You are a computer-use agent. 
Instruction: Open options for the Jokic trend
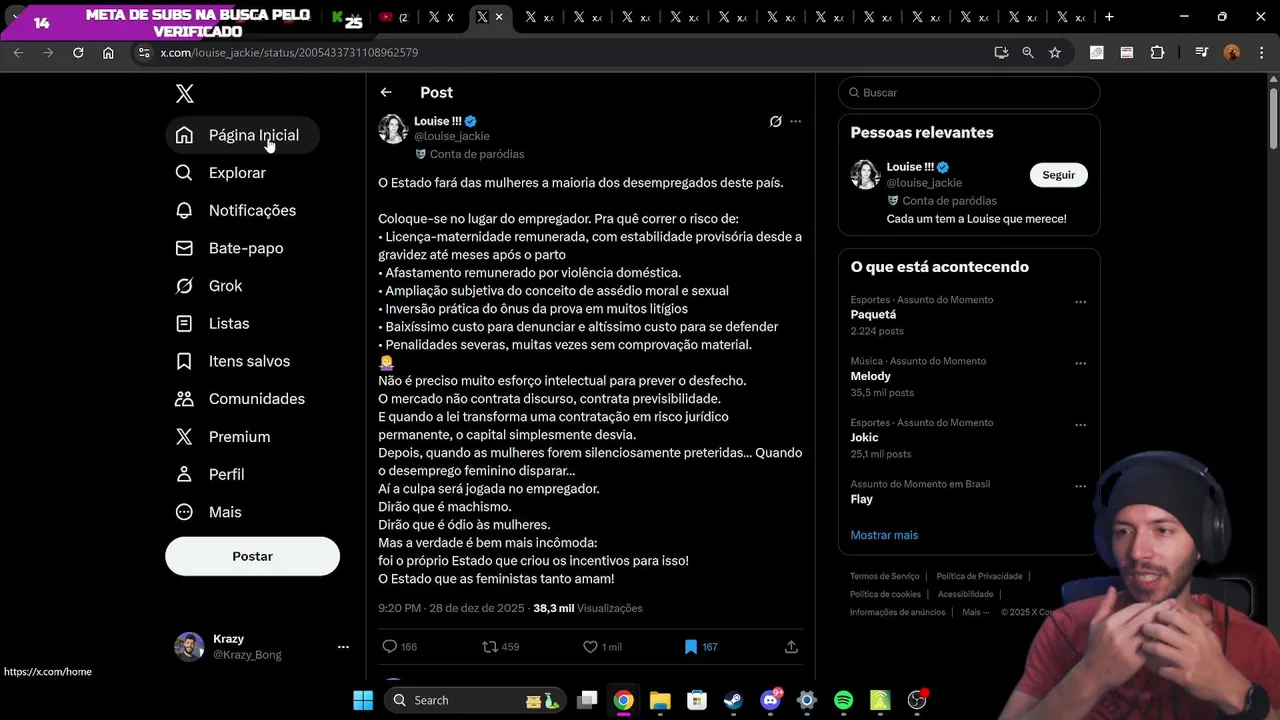pos(1080,425)
